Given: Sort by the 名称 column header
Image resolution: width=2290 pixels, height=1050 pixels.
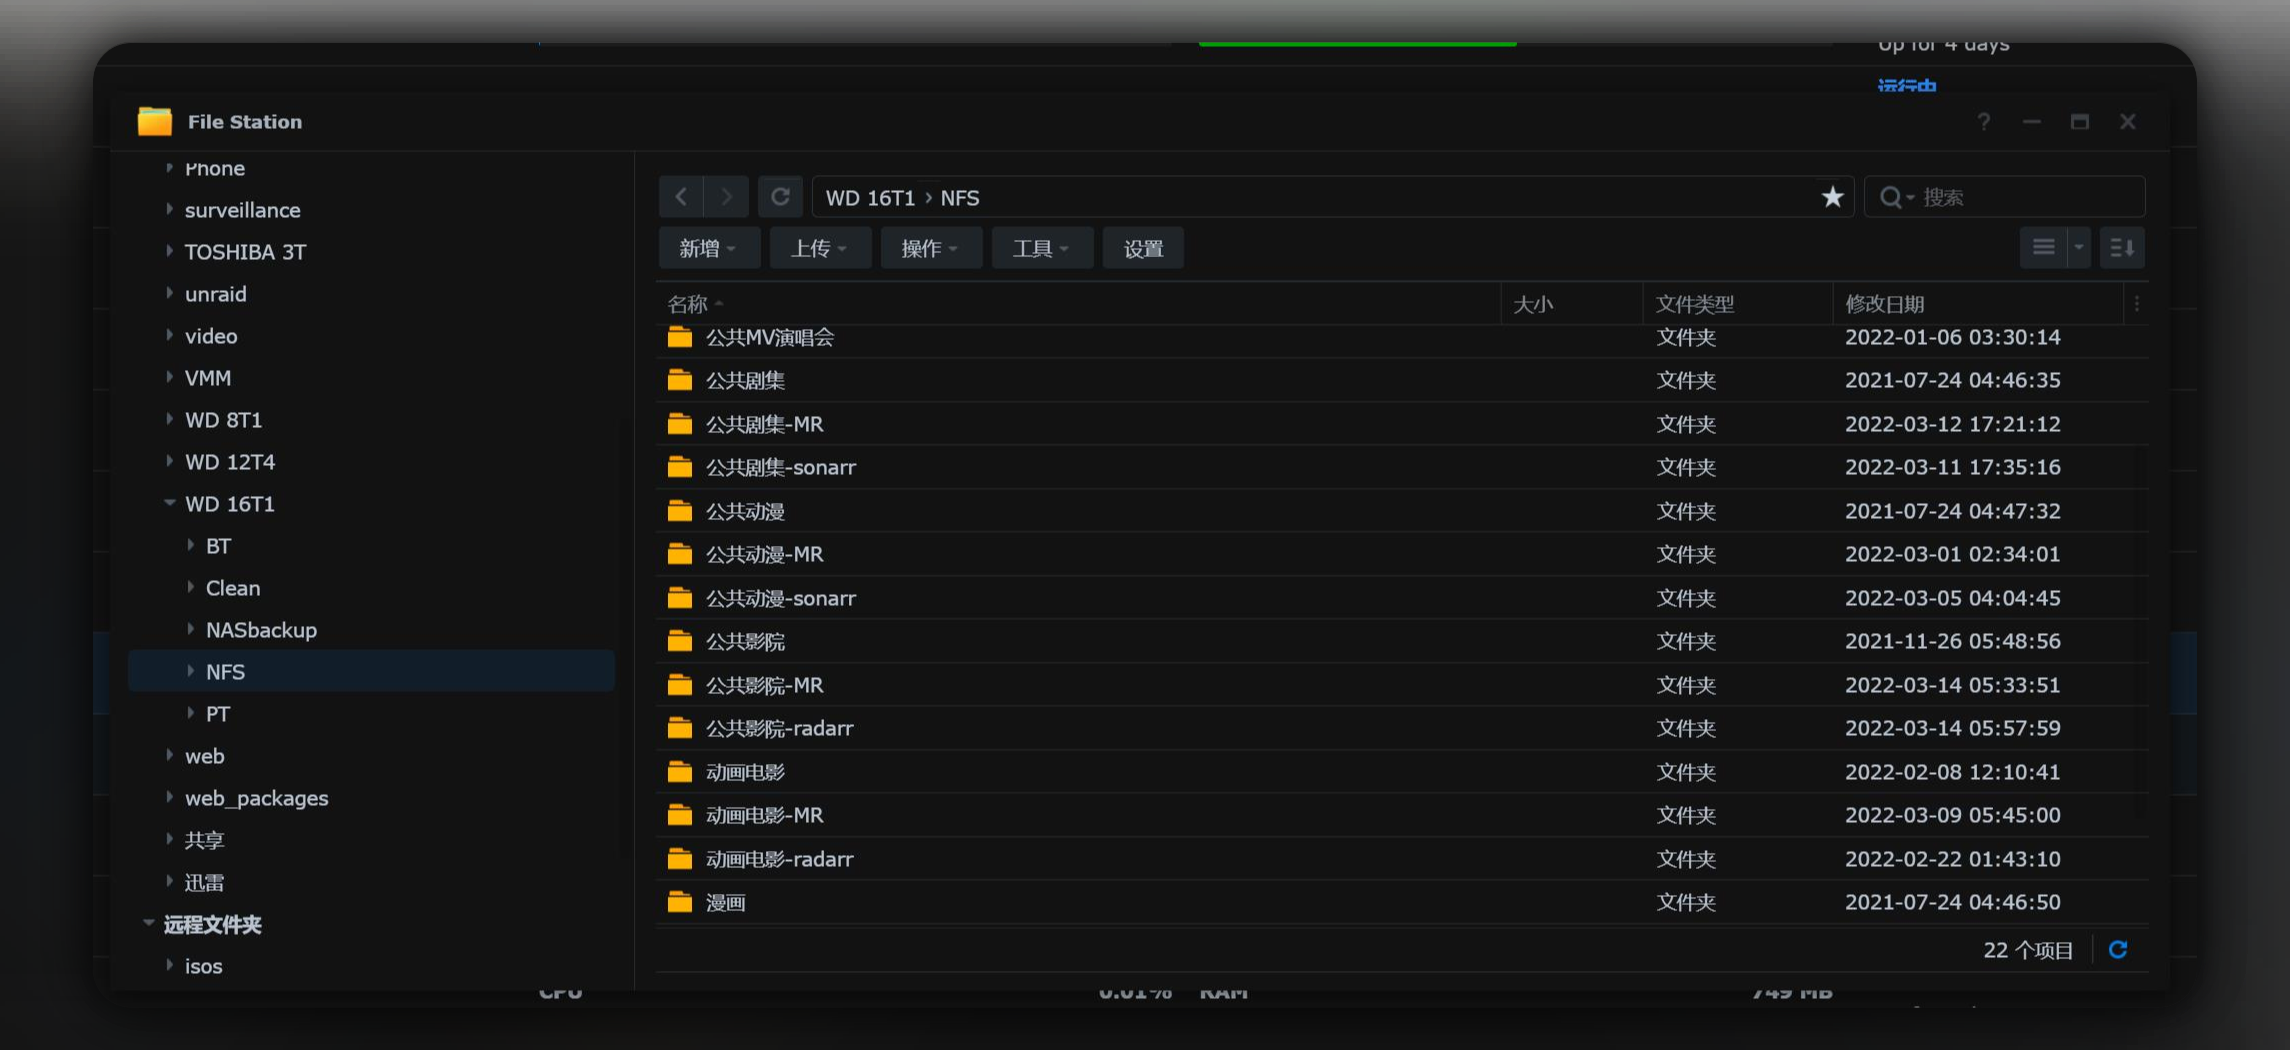Looking at the screenshot, I should pyautogui.click(x=1078, y=304).
